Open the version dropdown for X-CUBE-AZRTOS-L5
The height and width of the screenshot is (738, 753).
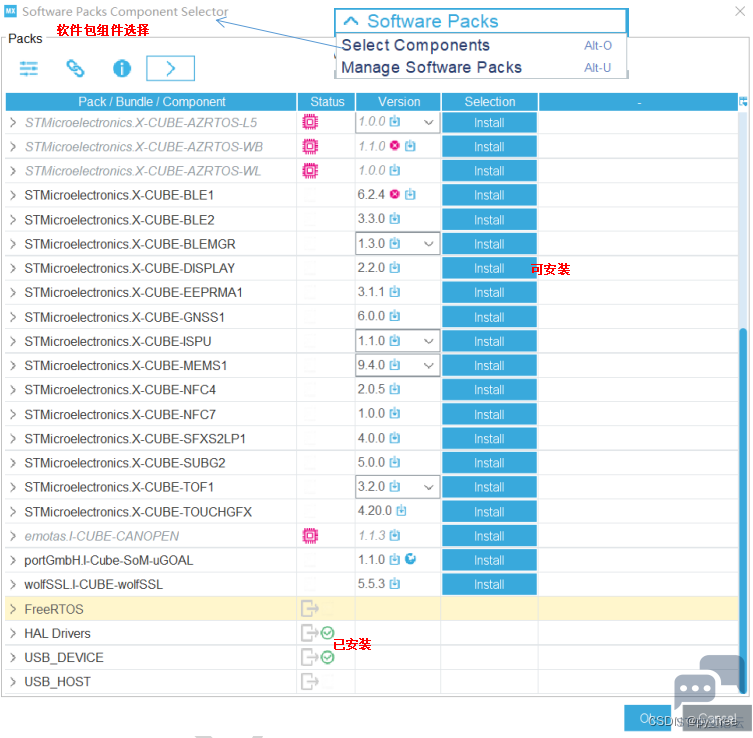[x=428, y=122]
